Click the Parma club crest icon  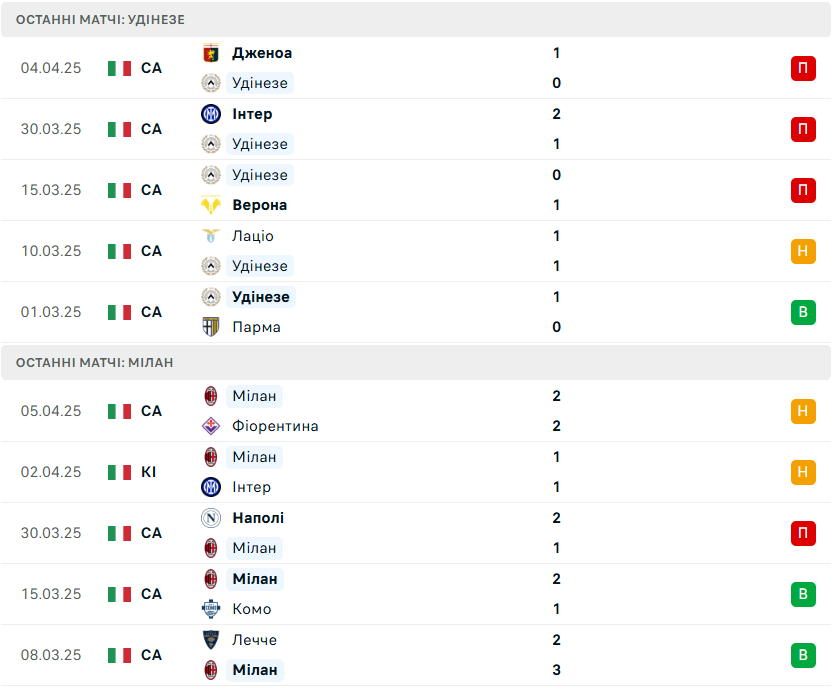tap(211, 327)
